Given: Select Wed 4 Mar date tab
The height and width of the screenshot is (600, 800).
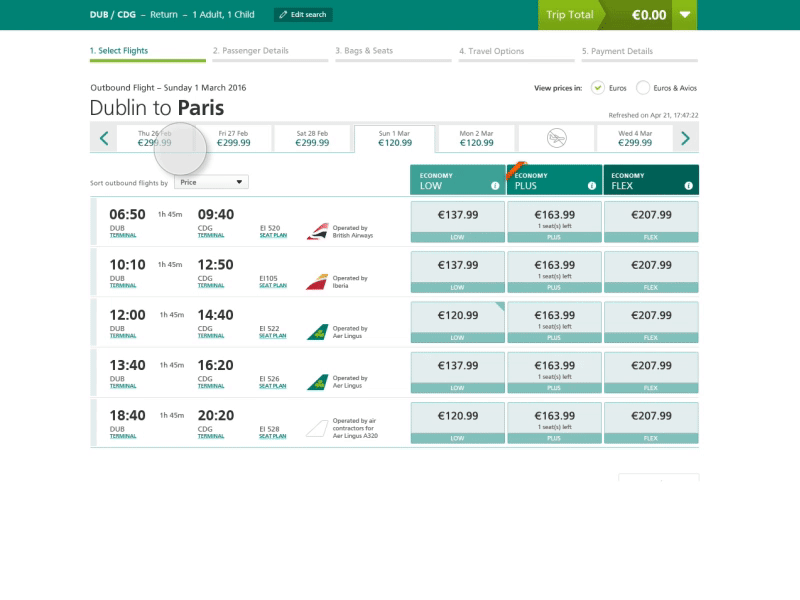Looking at the screenshot, I should tap(635, 138).
